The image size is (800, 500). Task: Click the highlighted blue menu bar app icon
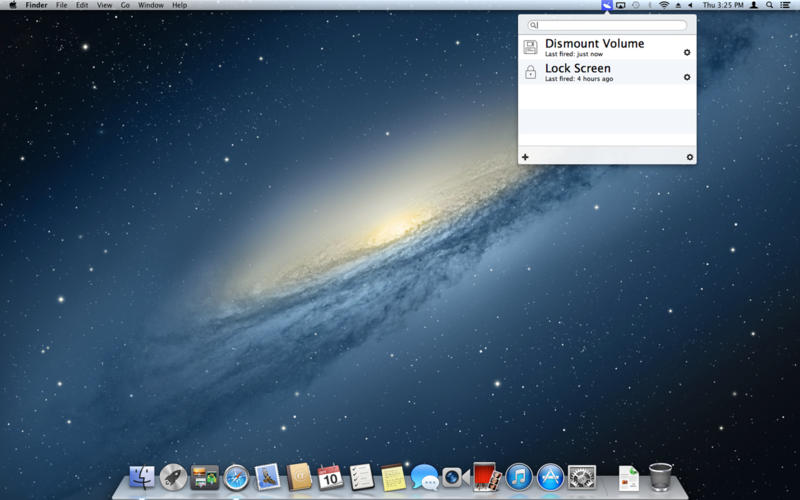607,5
